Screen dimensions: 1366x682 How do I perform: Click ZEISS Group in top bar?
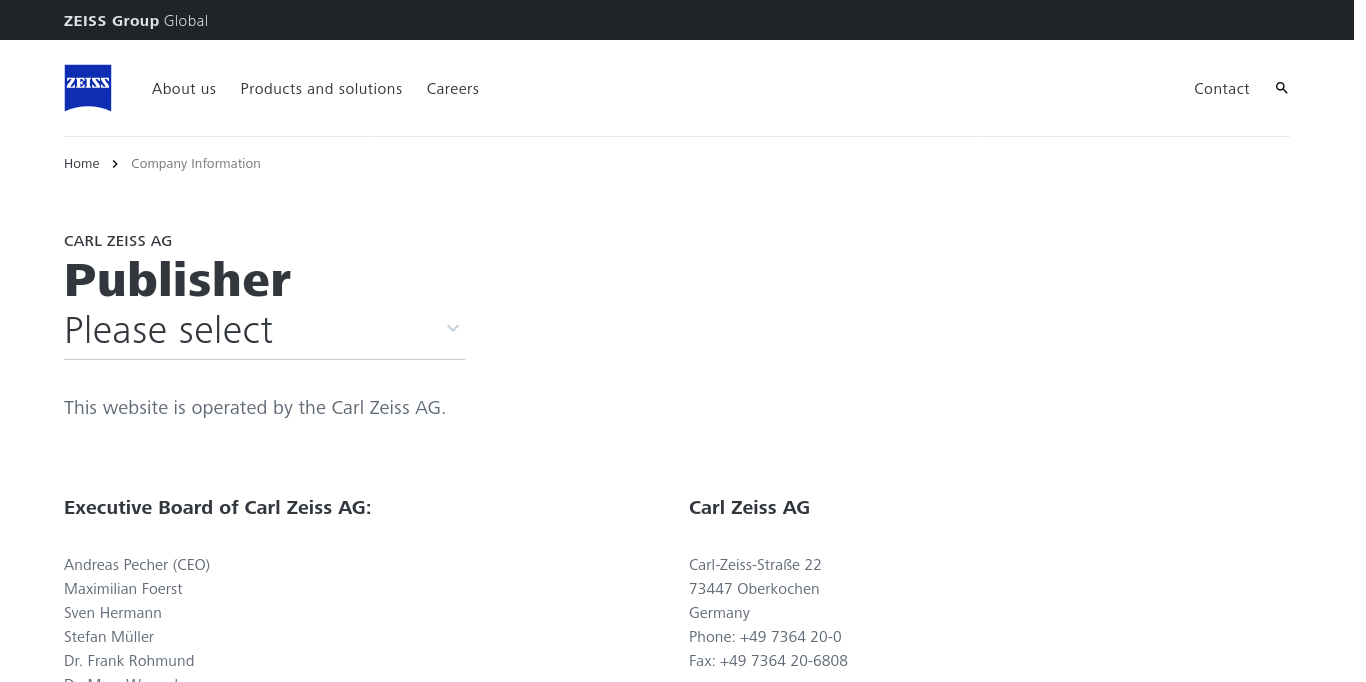(111, 21)
